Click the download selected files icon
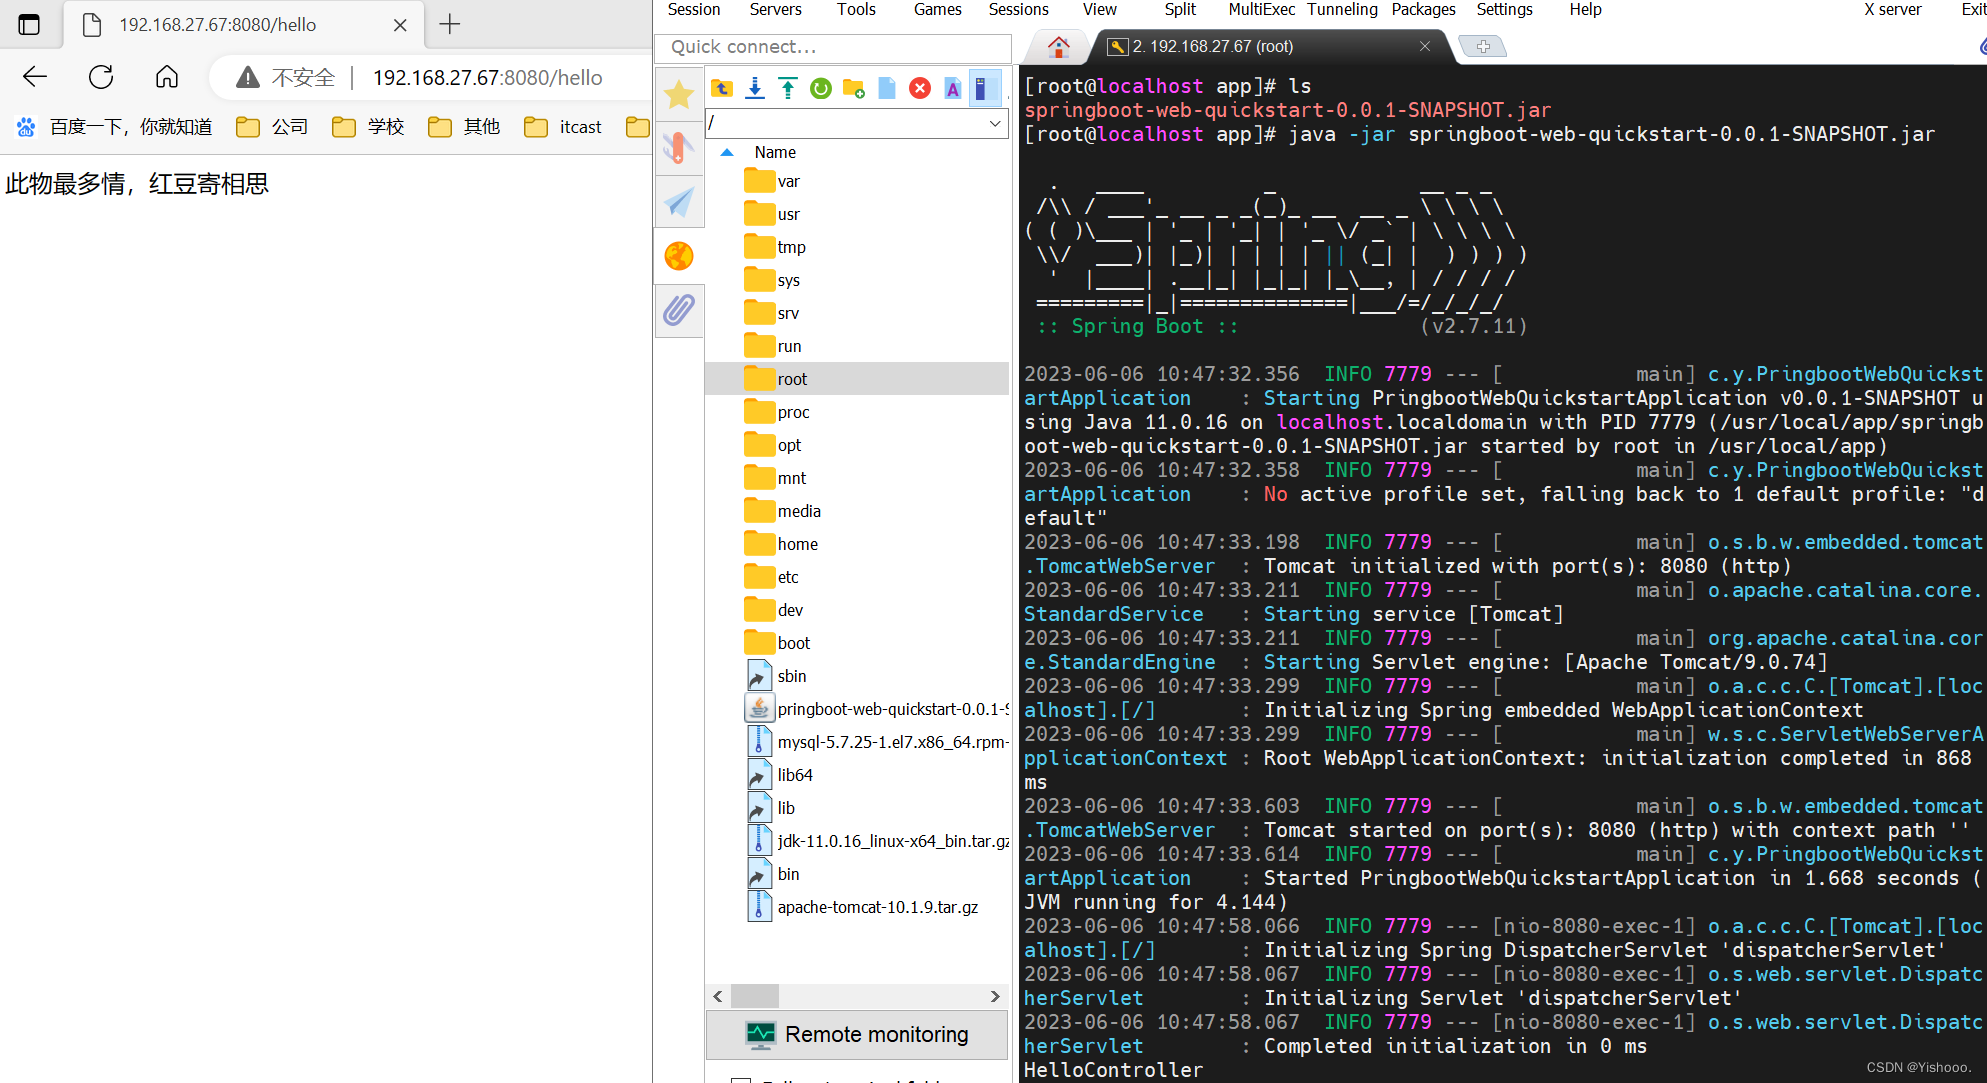This screenshot has width=1987, height=1083. (755, 89)
